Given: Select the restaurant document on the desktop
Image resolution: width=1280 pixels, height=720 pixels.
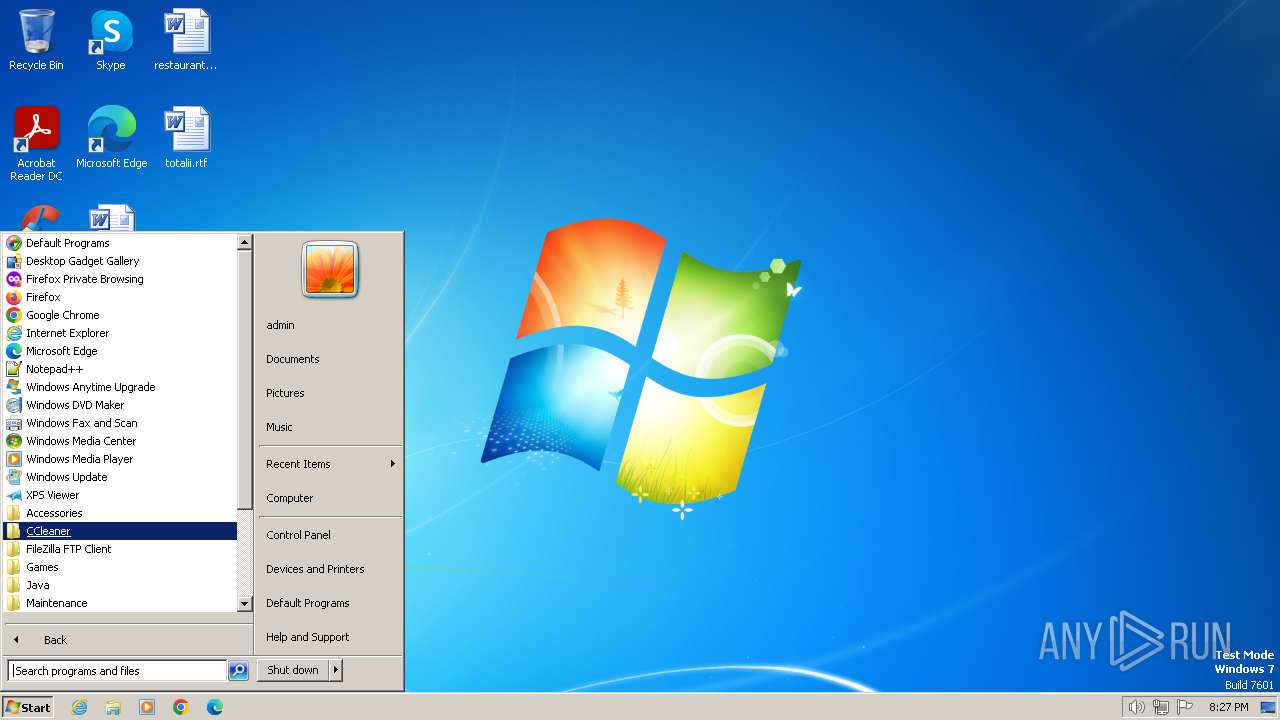Looking at the screenshot, I should 186,40.
